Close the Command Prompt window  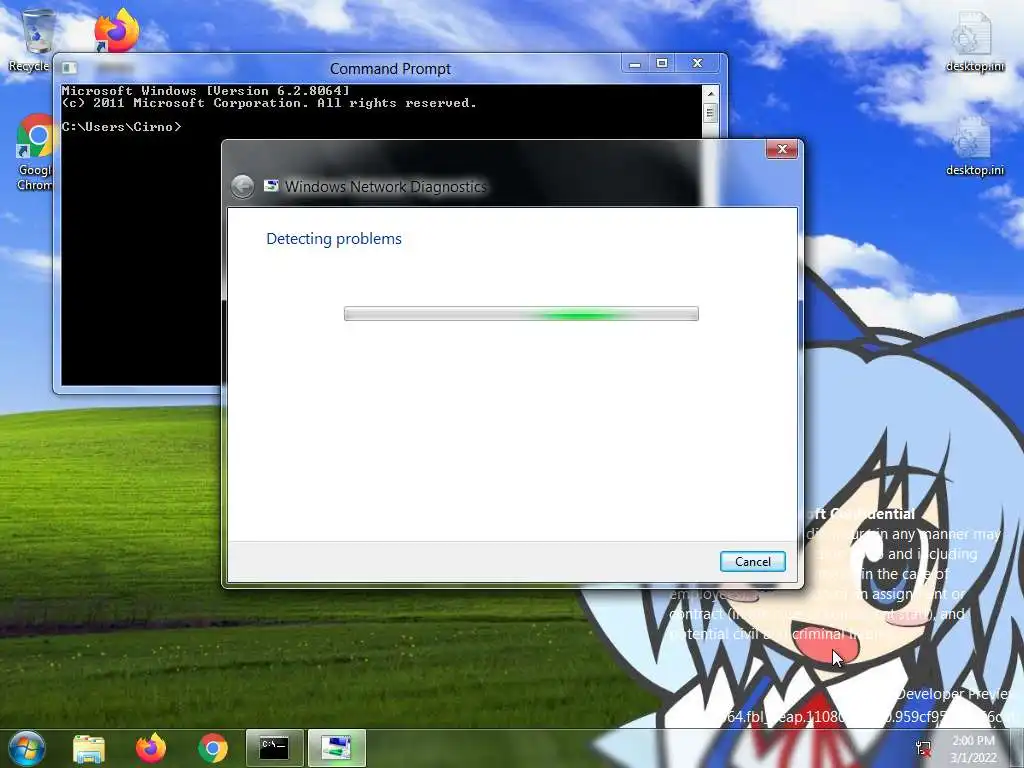pyautogui.click(x=697, y=64)
